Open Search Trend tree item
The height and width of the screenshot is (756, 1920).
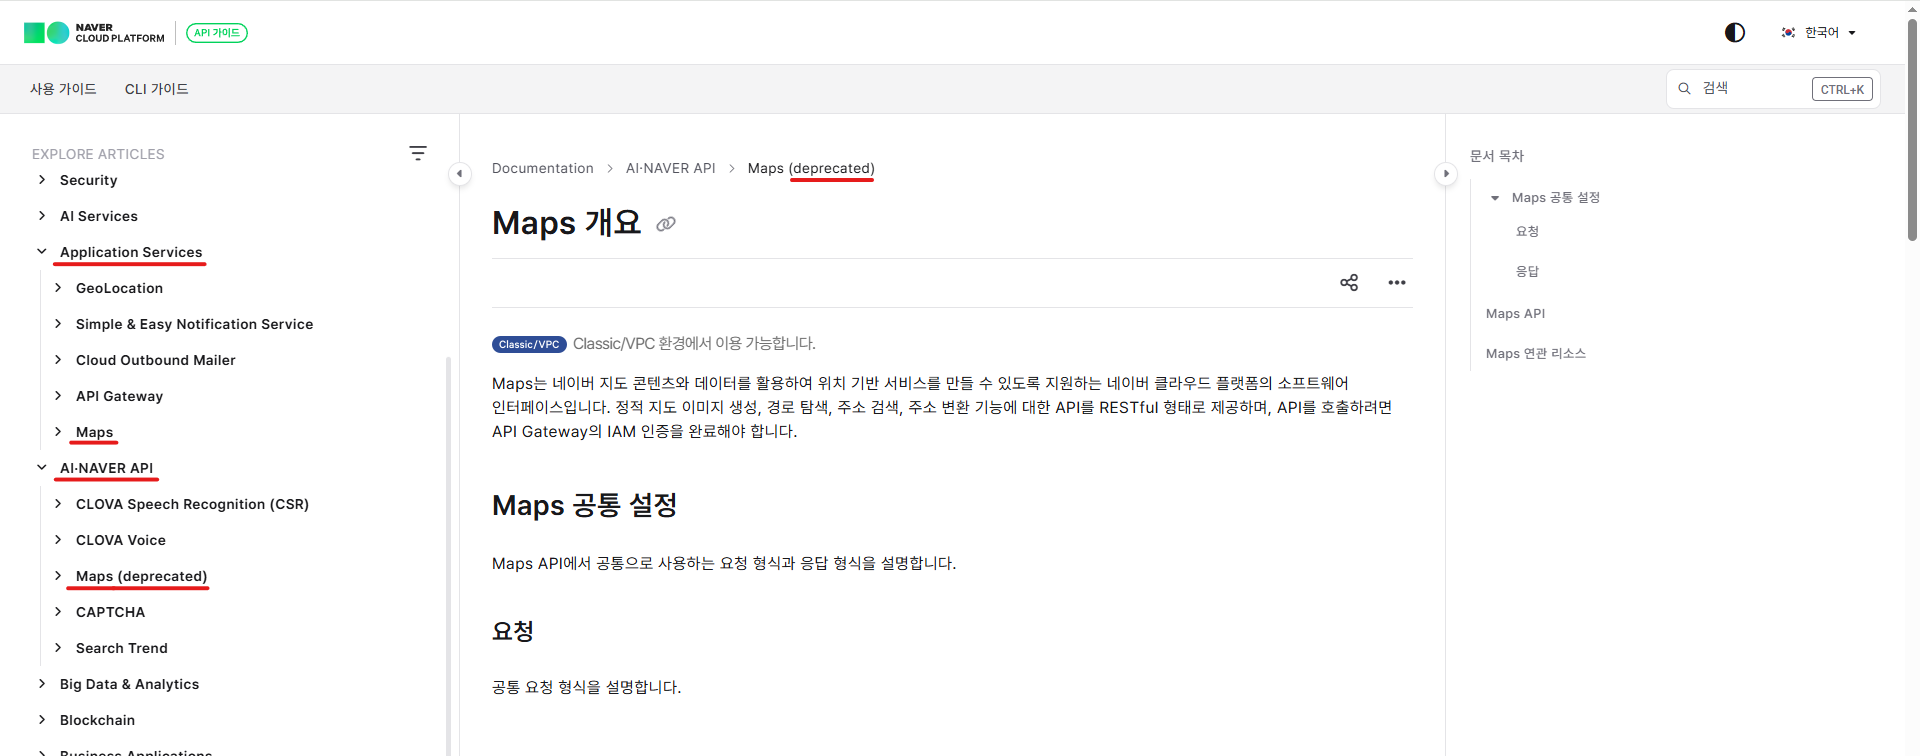tap(122, 648)
